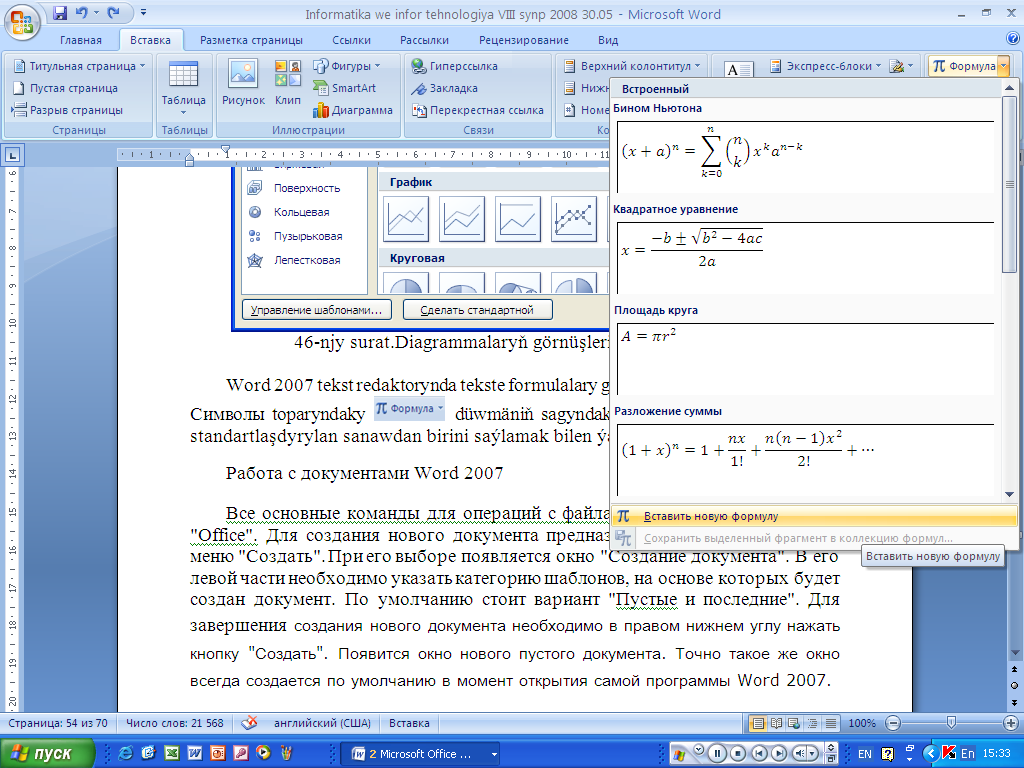Open the signature line dropdown
1024x768 pixels.
pyautogui.click(x=903, y=66)
